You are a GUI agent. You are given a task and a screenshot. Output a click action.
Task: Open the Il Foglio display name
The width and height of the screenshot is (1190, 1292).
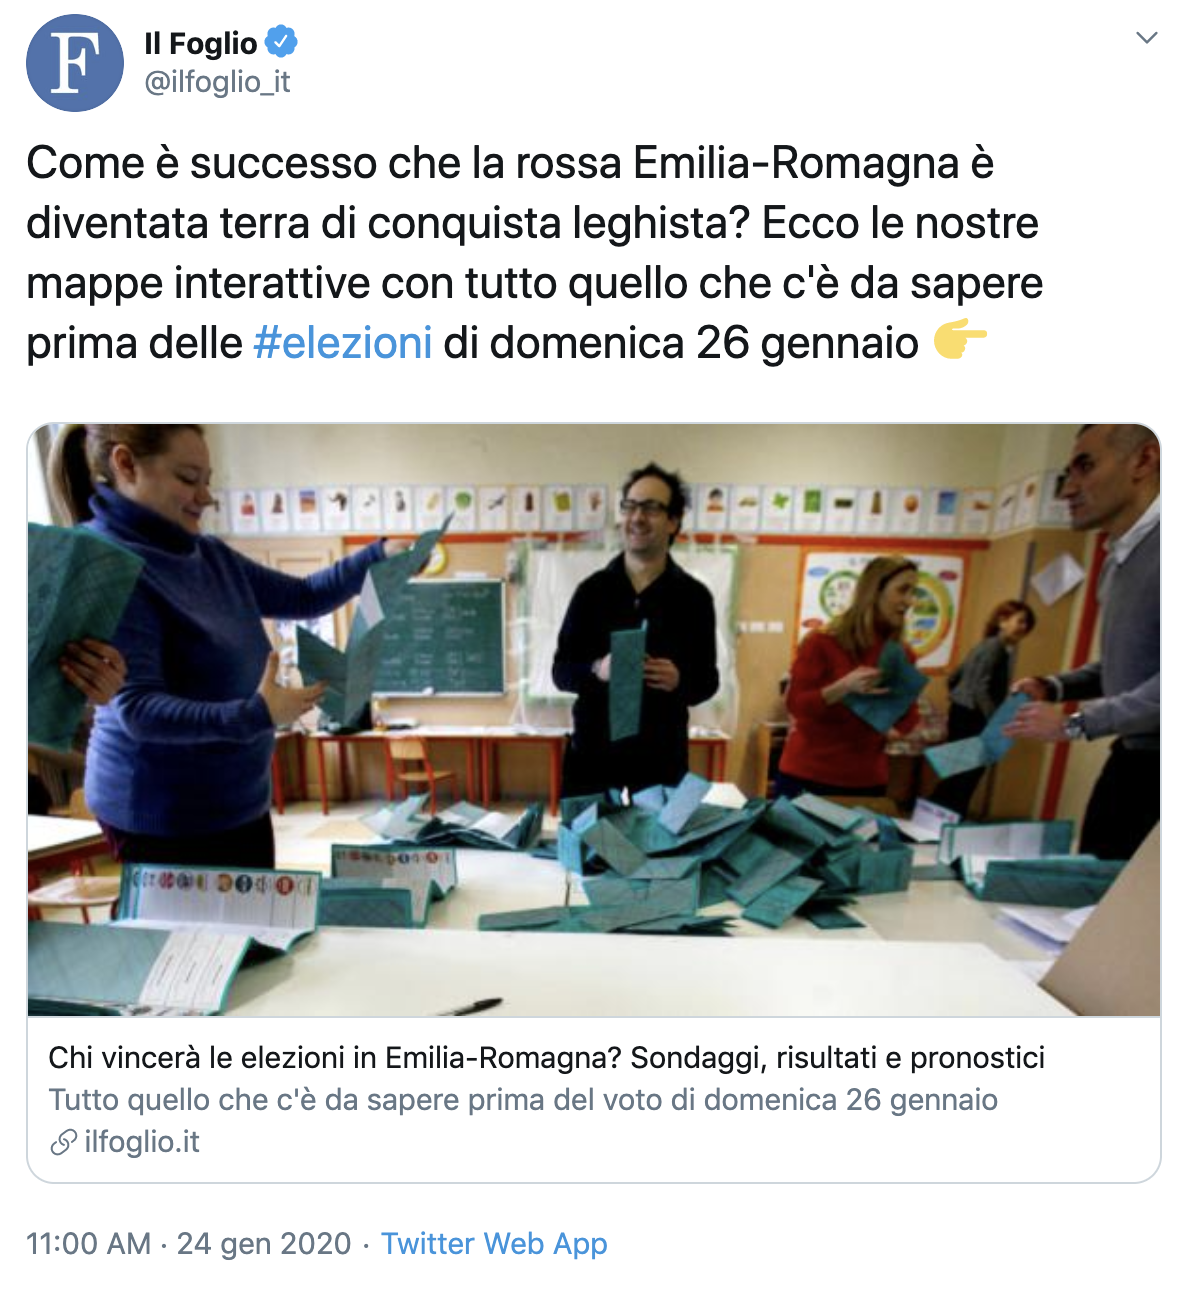click(201, 43)
